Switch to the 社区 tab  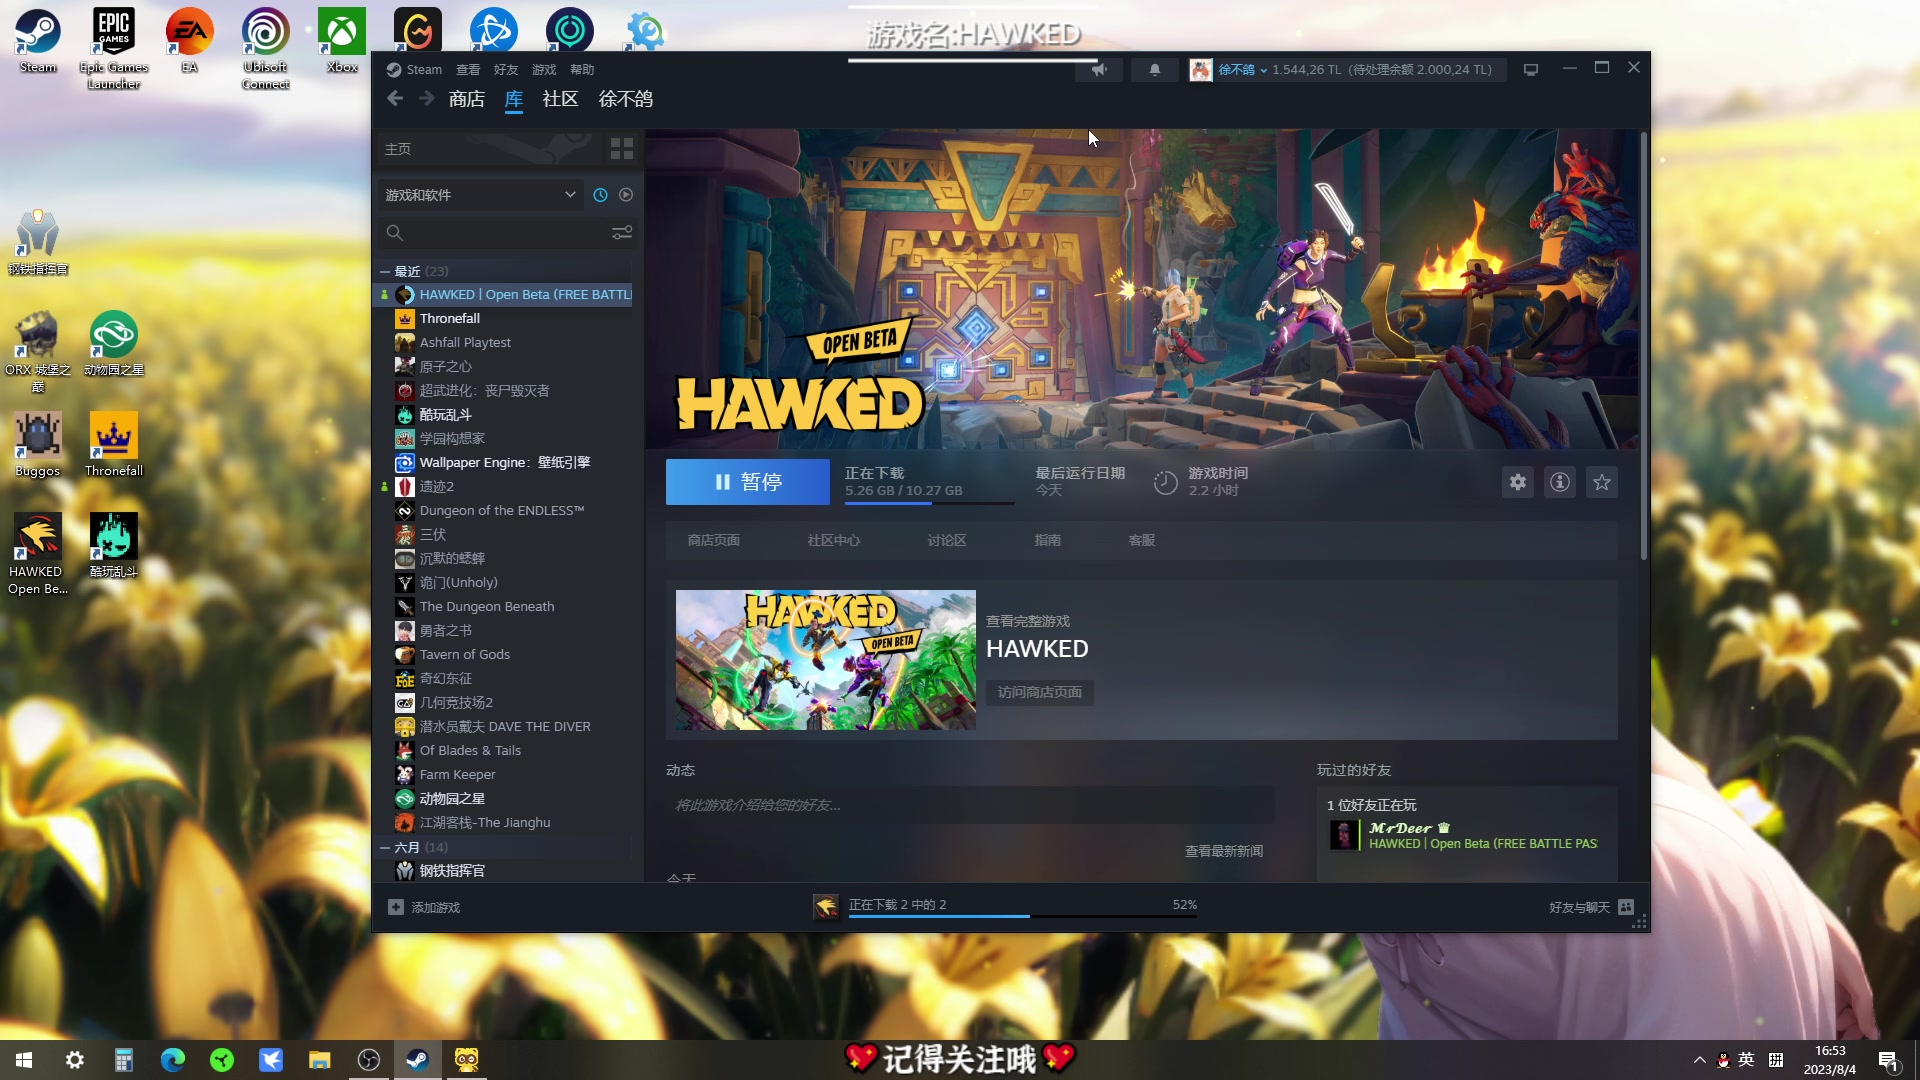(x=560, y=99)
